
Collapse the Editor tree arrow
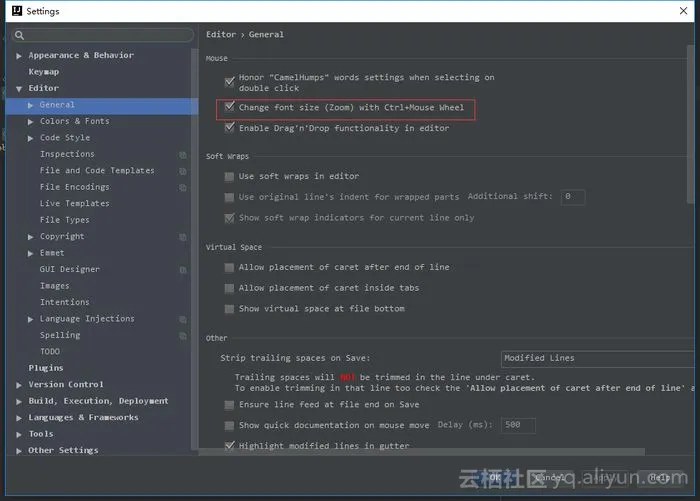tap(19, 89)
